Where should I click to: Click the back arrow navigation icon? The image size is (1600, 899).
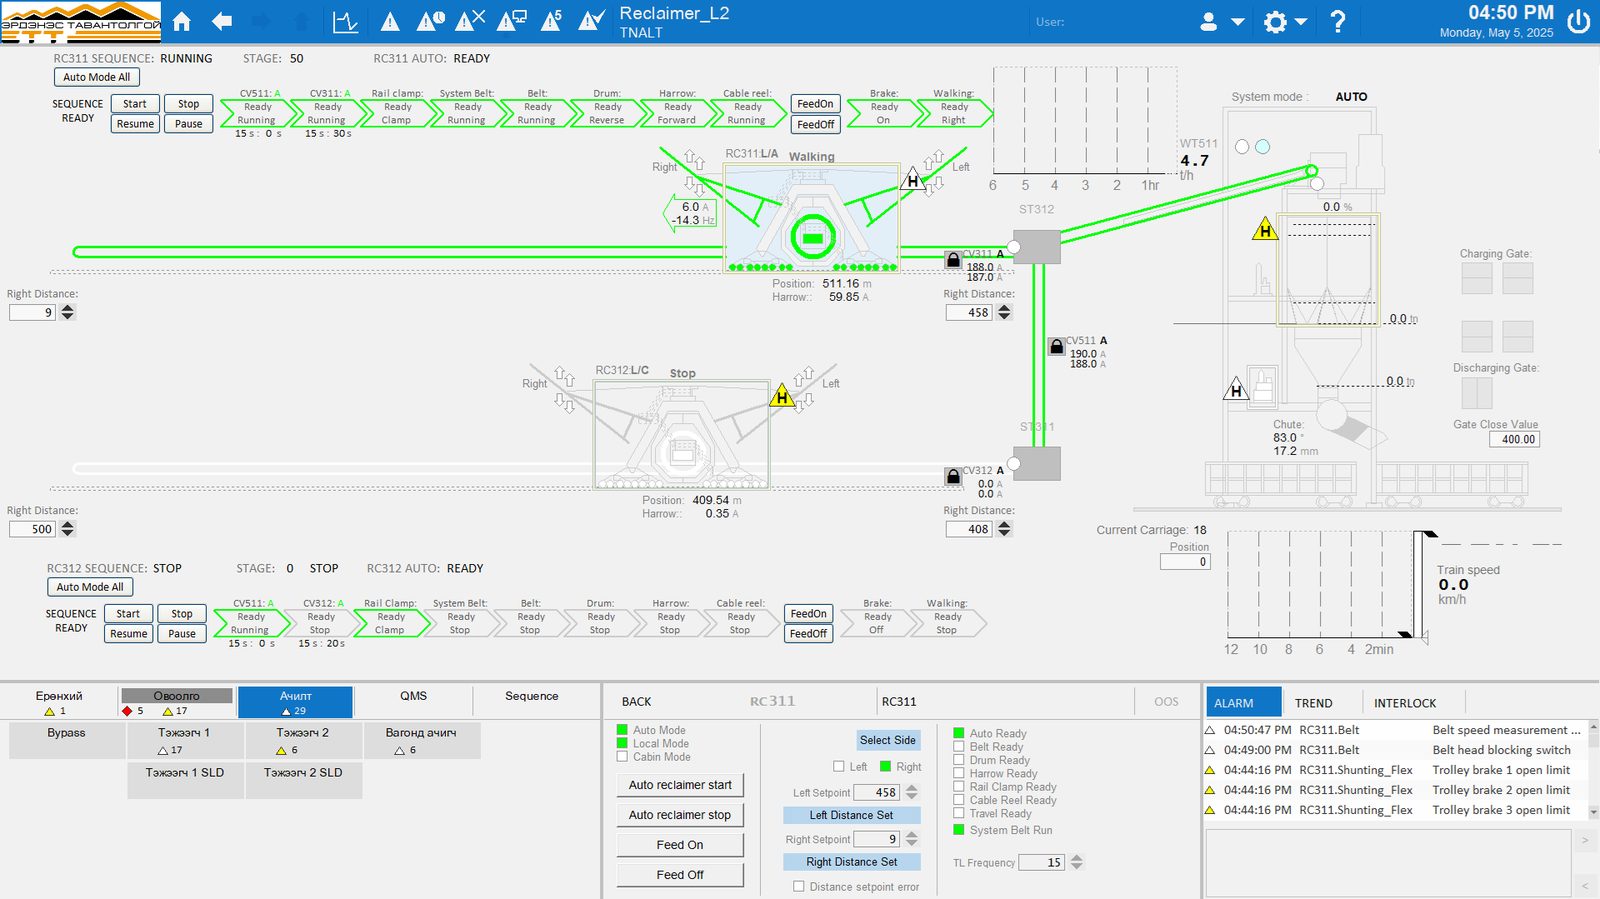click(x=222, y=21)
